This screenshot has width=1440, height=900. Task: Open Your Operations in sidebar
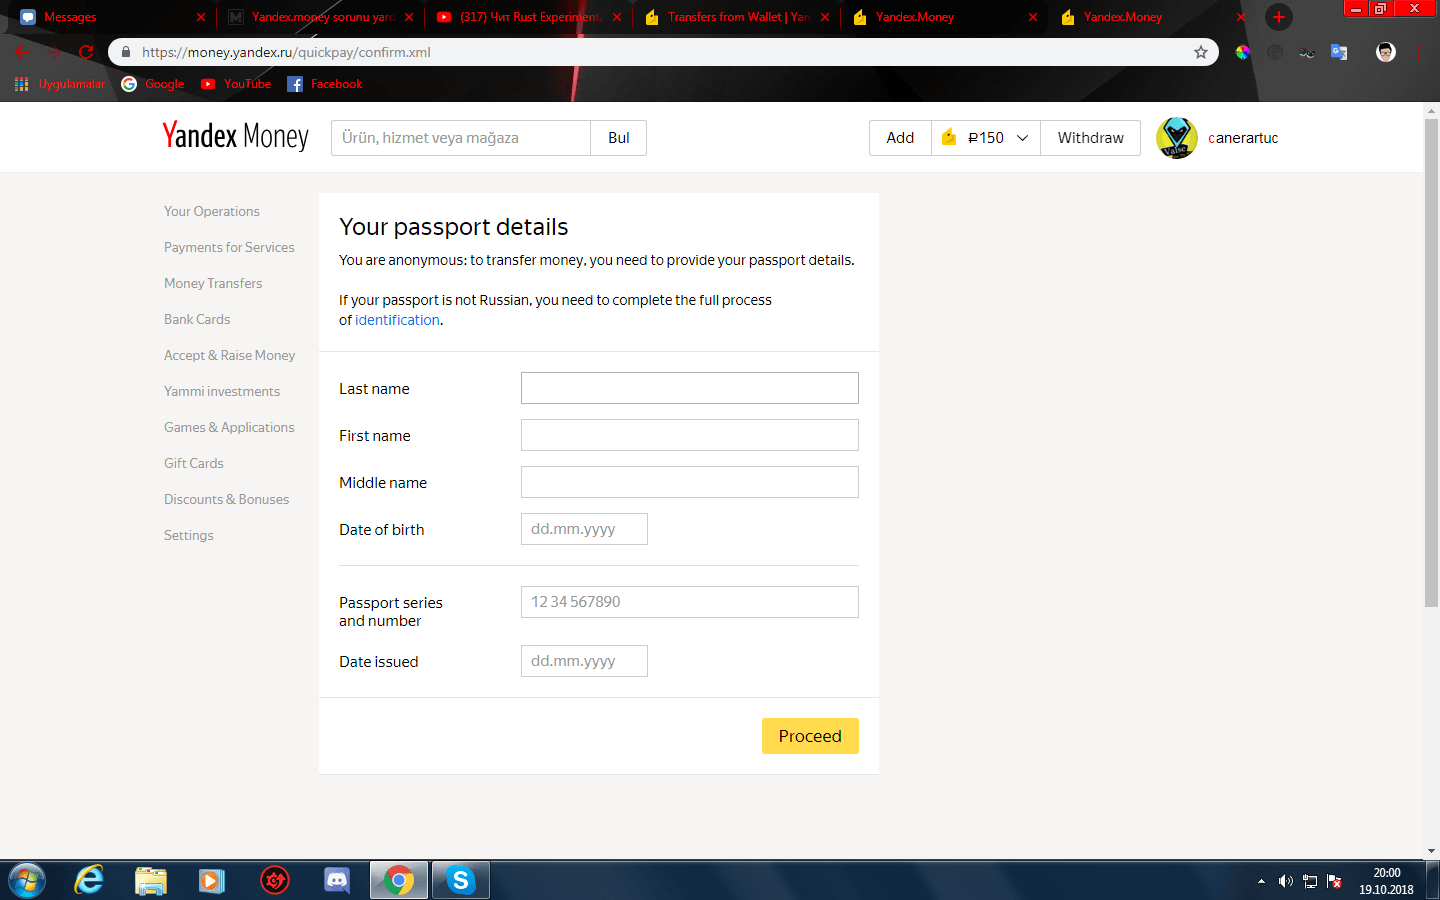point(212,211)
